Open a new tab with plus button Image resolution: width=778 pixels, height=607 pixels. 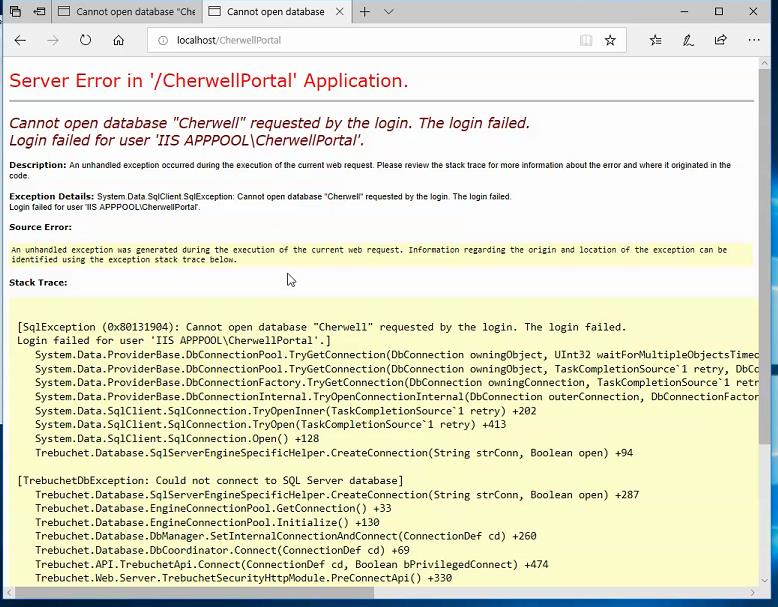click(x=365, y=12)
